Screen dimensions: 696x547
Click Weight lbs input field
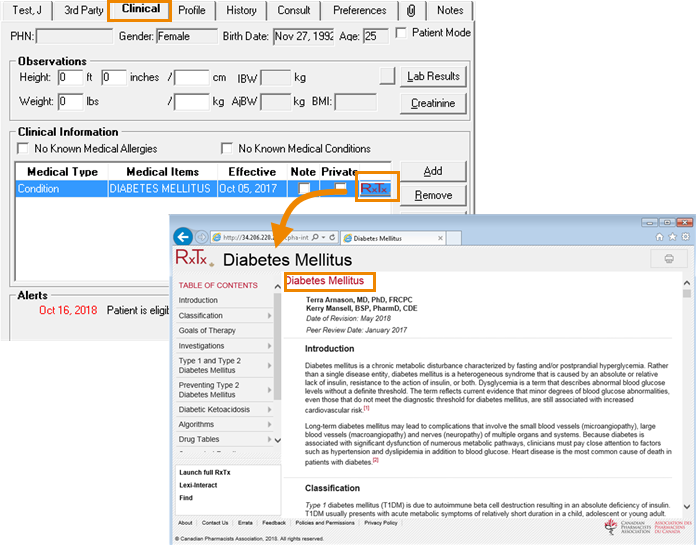pos(71,102)
